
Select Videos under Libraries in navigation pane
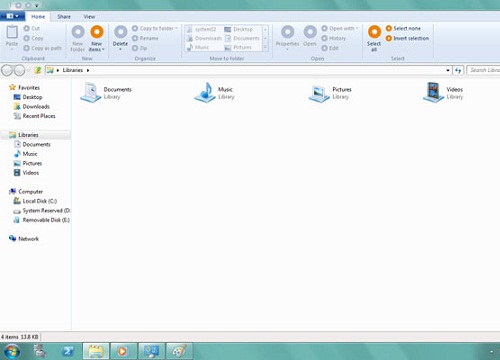point(26,173)
